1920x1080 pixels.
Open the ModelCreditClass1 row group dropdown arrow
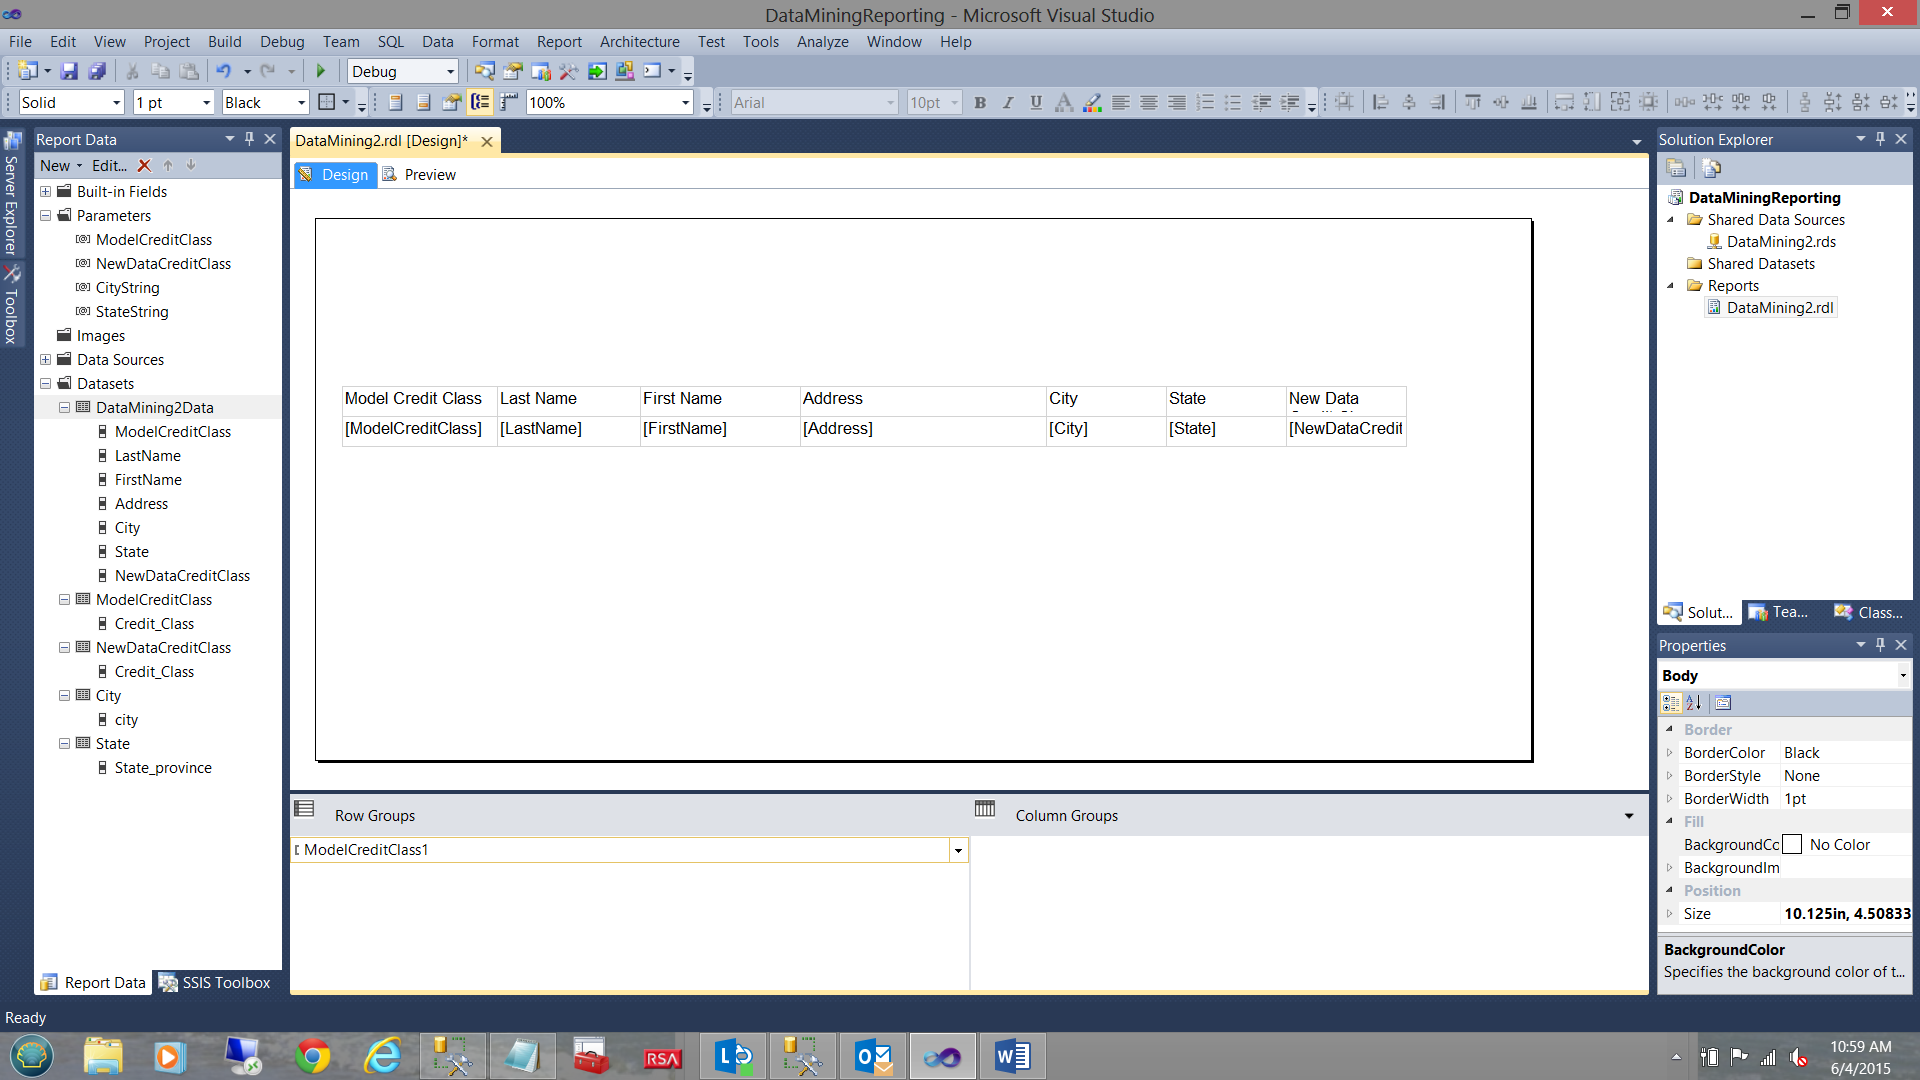(x=958, y=850)
